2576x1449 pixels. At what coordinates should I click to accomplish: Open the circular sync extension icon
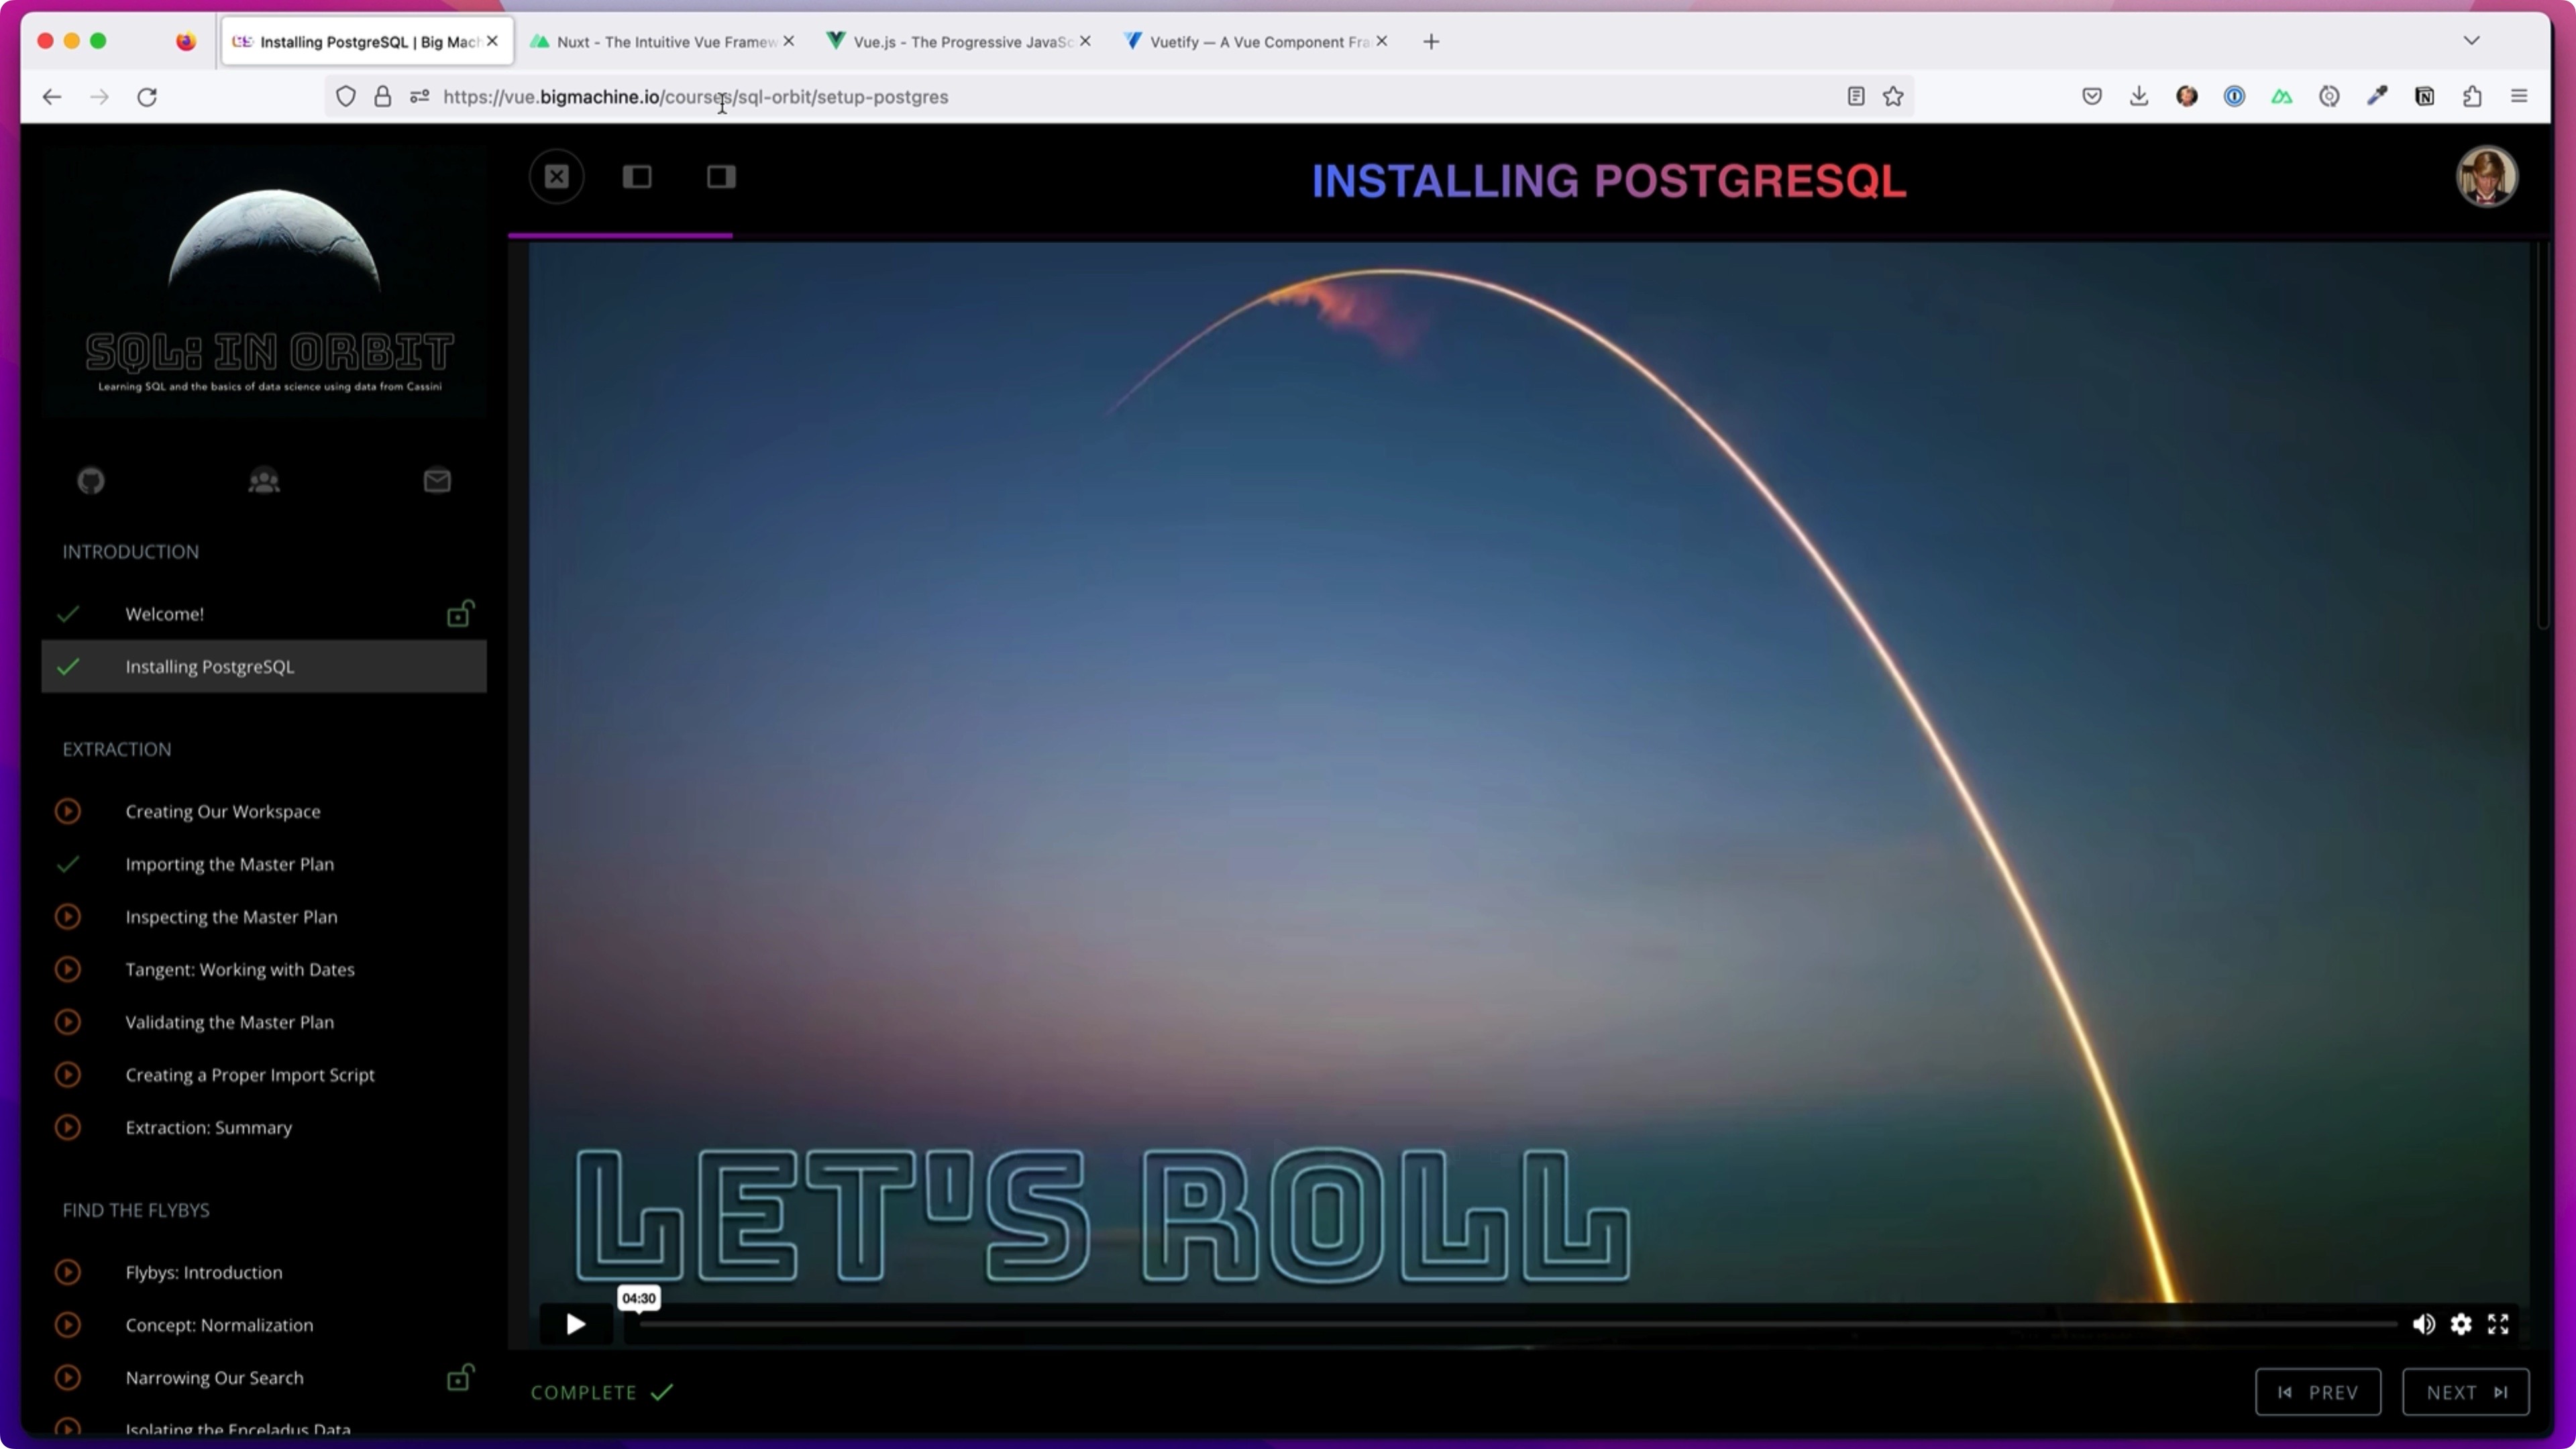point(2329,97)
